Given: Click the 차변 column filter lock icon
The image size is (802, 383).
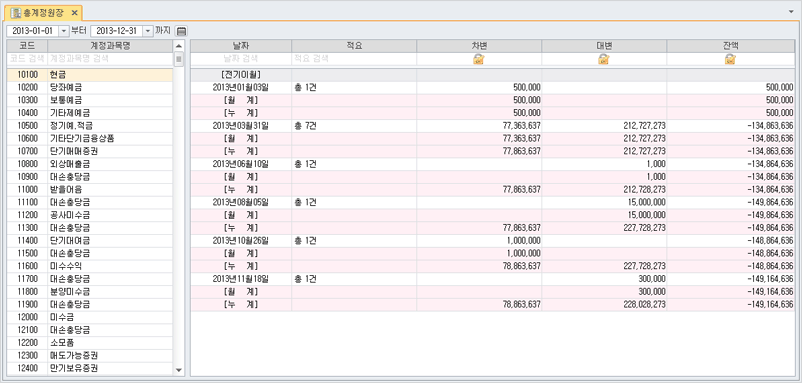Looking at the screenshot, I should click(x=479, y=59).
